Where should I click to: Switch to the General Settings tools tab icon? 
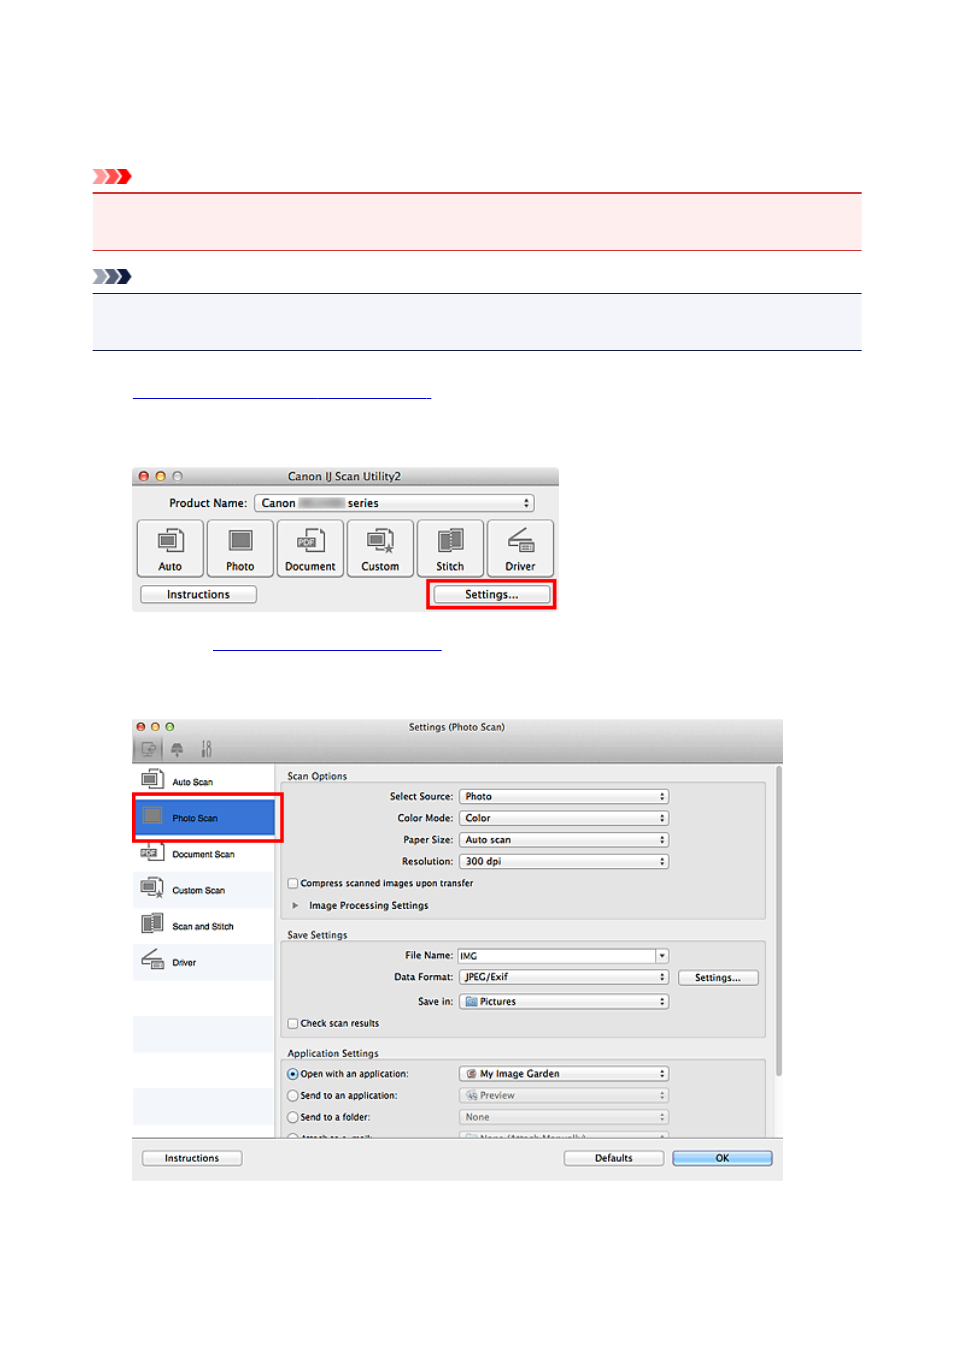[206, 748]
